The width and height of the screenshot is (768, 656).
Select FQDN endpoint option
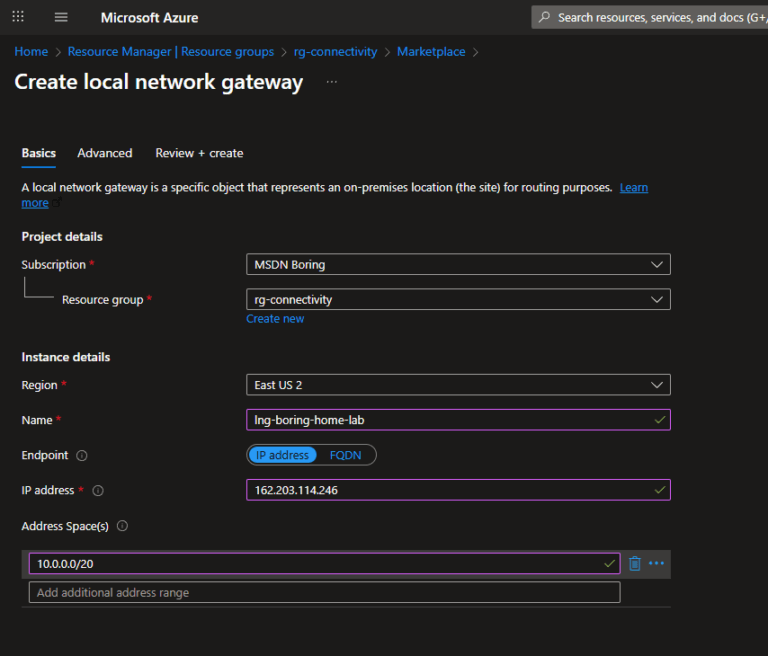345,455
